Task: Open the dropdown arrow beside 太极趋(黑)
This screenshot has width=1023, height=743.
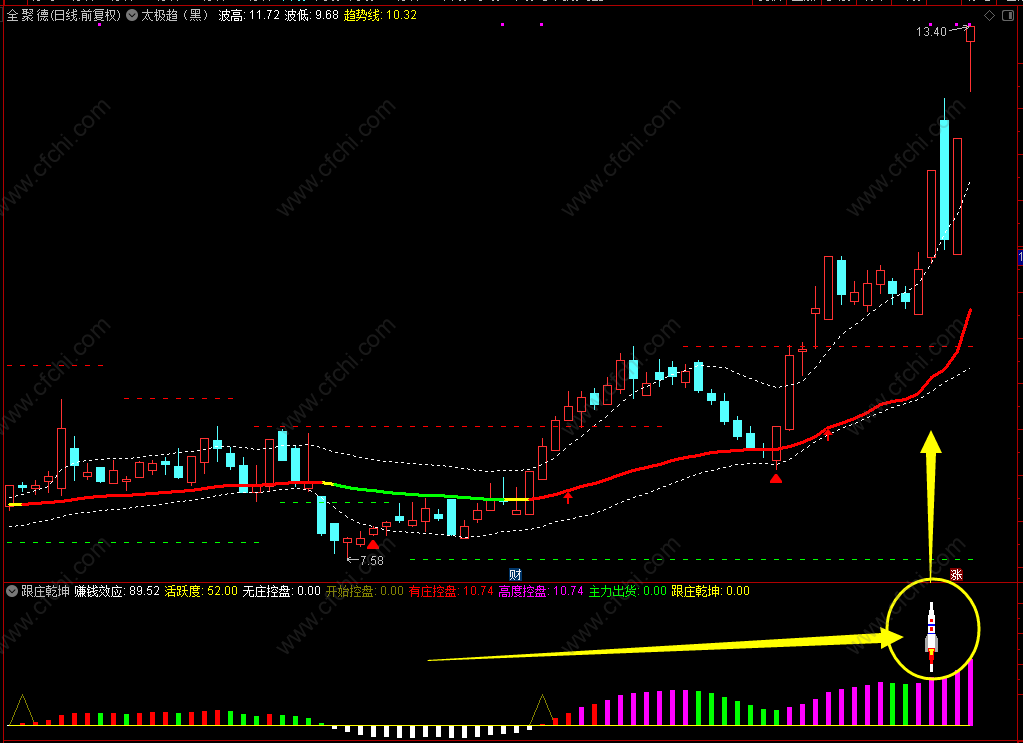Action: [x=132, y=15]
